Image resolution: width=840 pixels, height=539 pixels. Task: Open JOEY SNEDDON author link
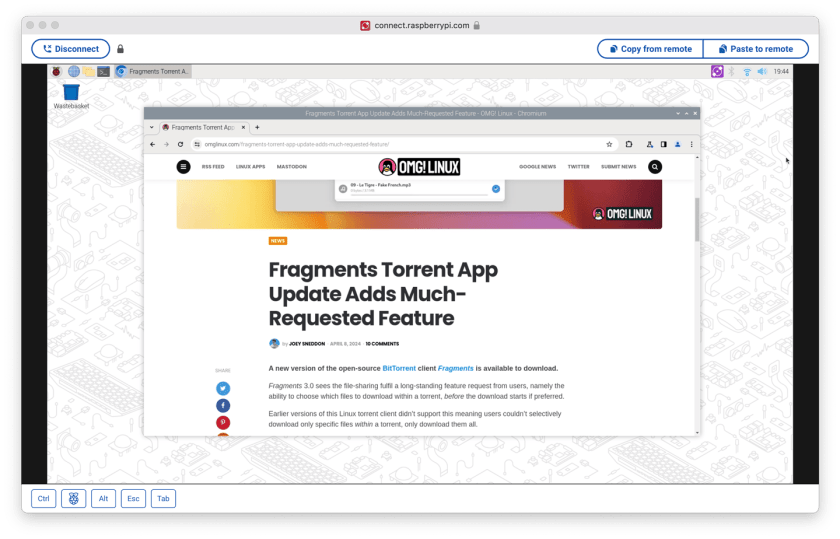(307, 344)
